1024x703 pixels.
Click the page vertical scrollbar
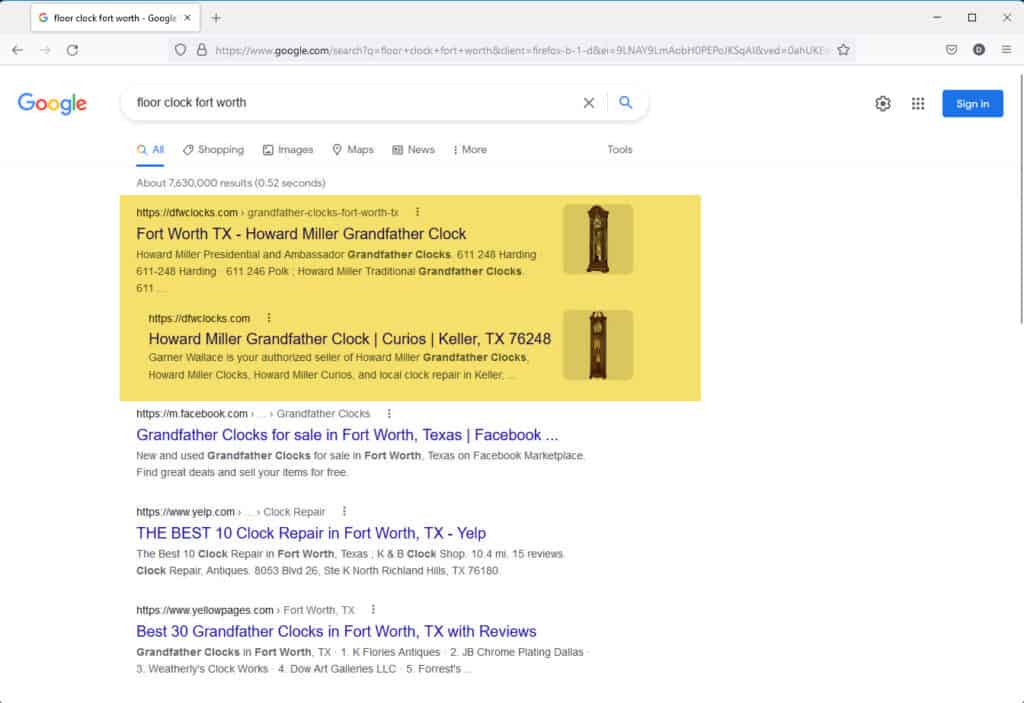(x=1021, y=199)
